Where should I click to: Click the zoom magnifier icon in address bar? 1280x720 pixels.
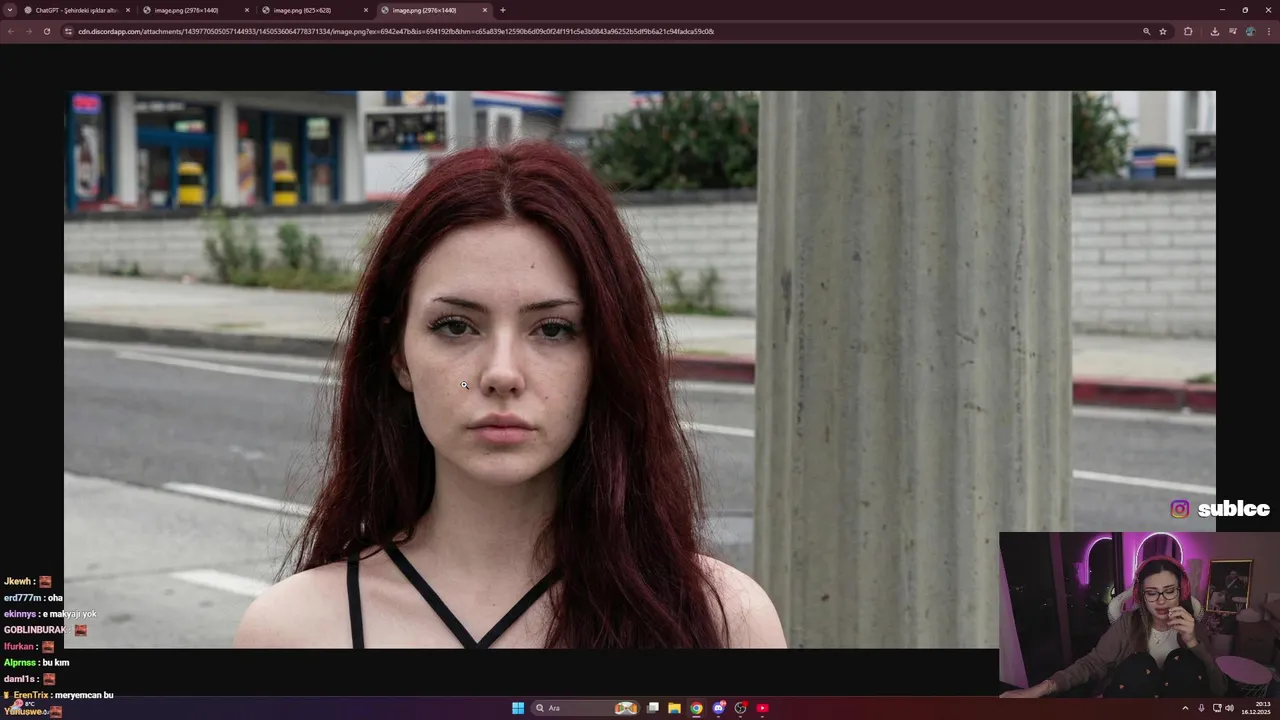pos(1146,31)
